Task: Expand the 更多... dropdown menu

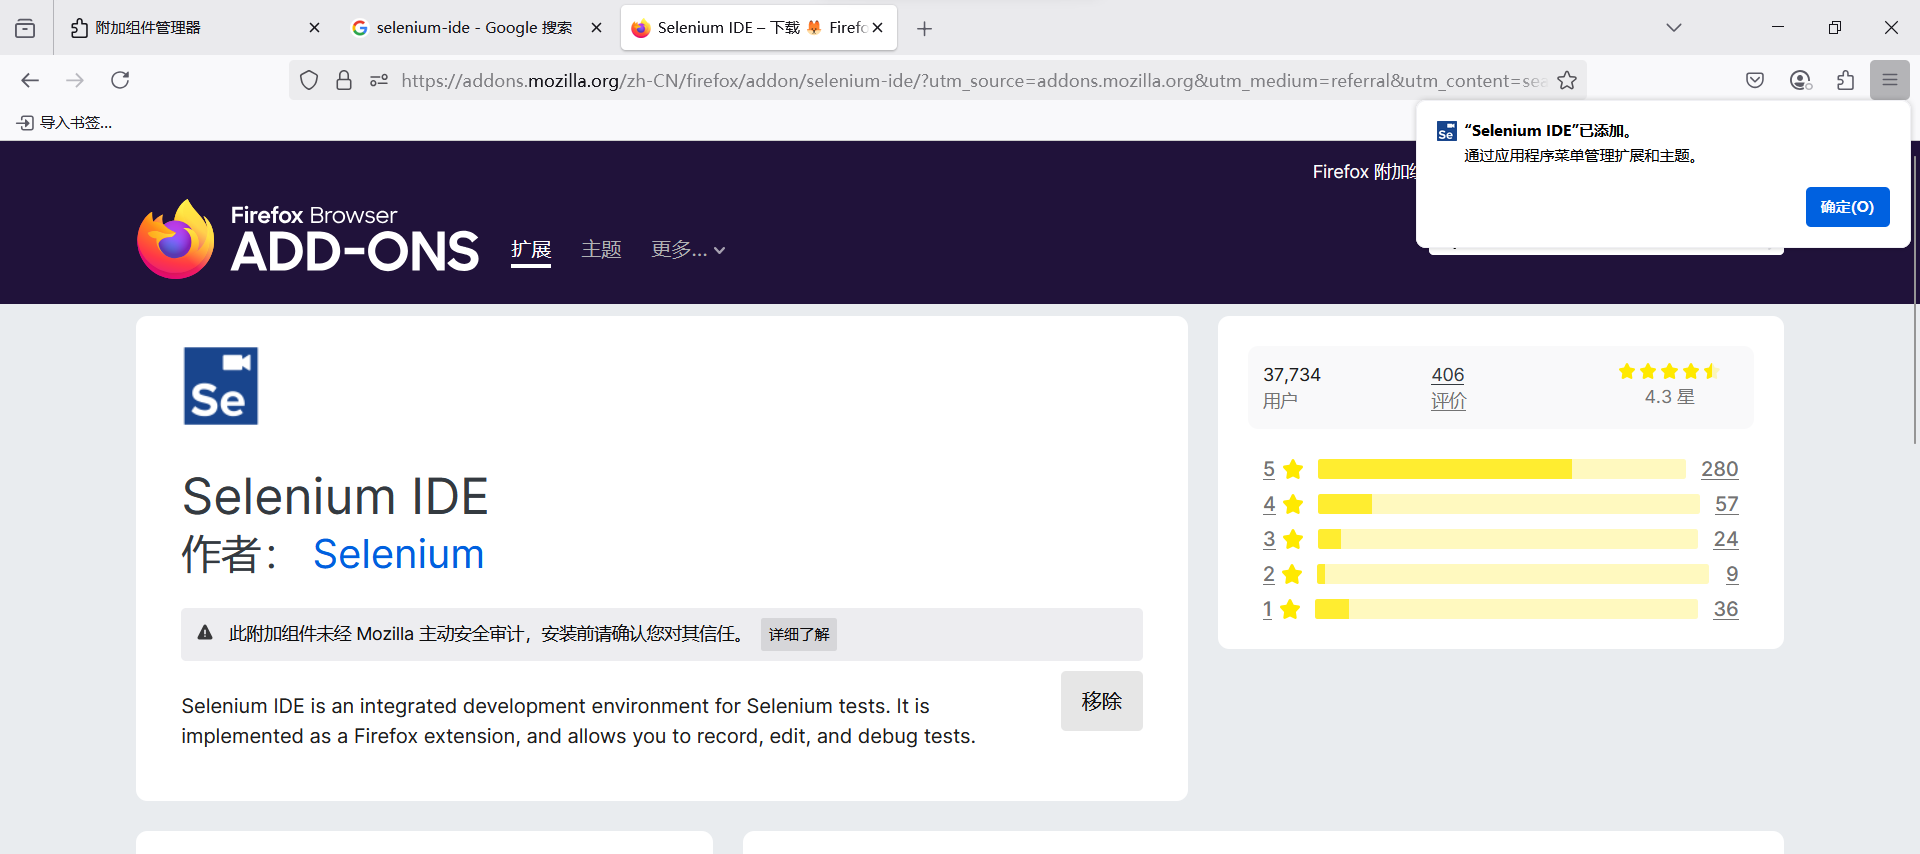Action: [688, 249]
